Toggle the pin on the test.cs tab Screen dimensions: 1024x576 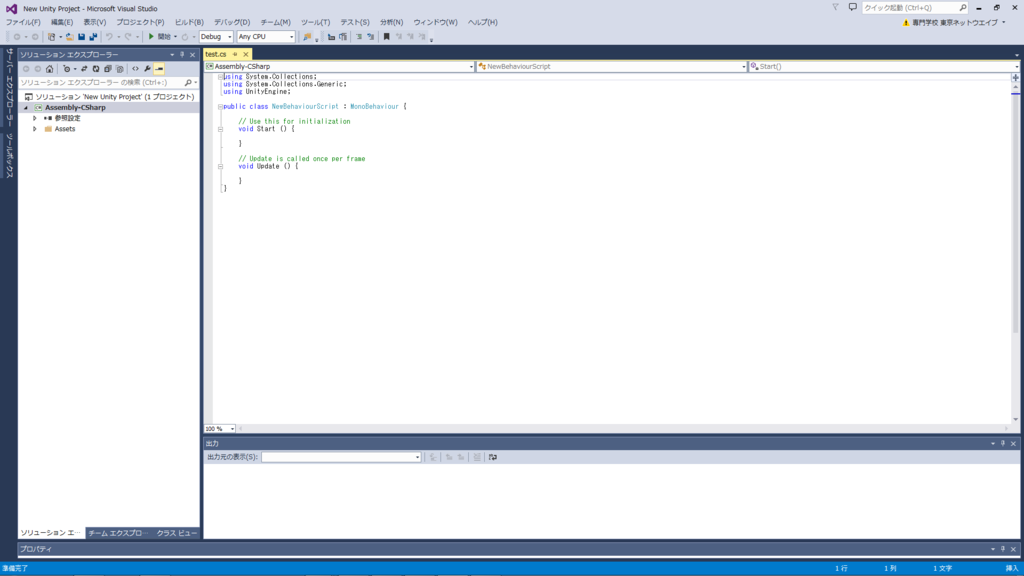point(235,54)
